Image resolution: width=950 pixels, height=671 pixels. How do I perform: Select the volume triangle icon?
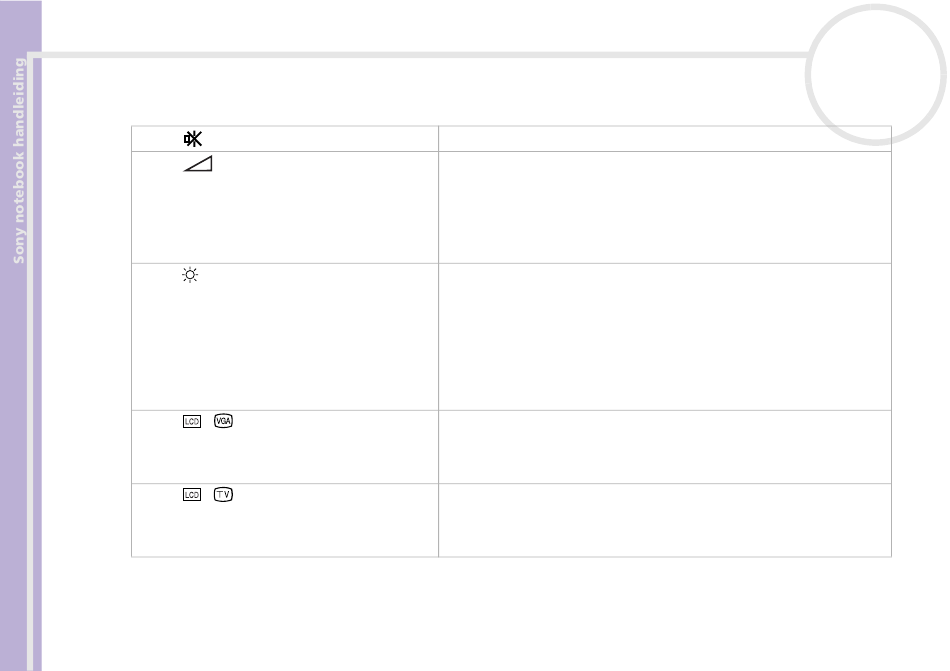[198, 164]
